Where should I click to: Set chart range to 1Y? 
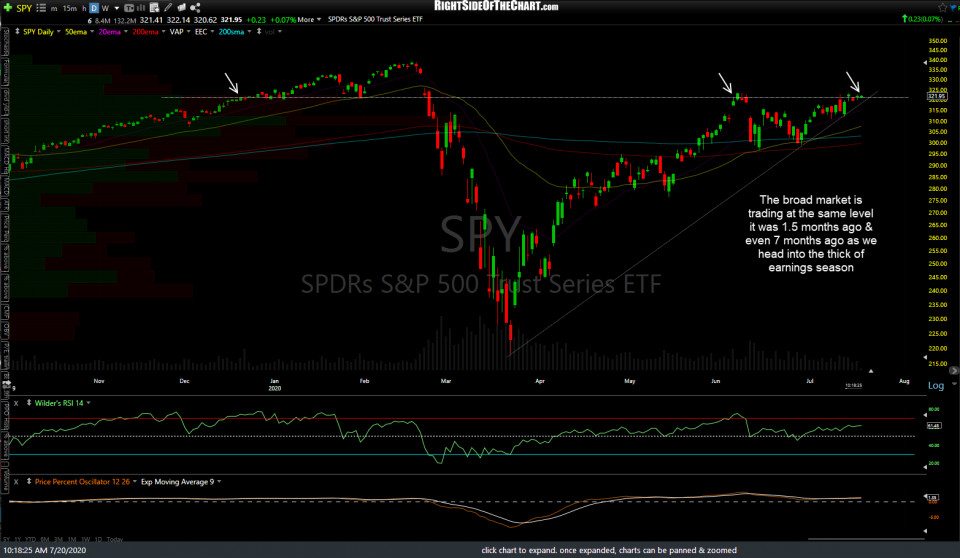pos(18,539)
